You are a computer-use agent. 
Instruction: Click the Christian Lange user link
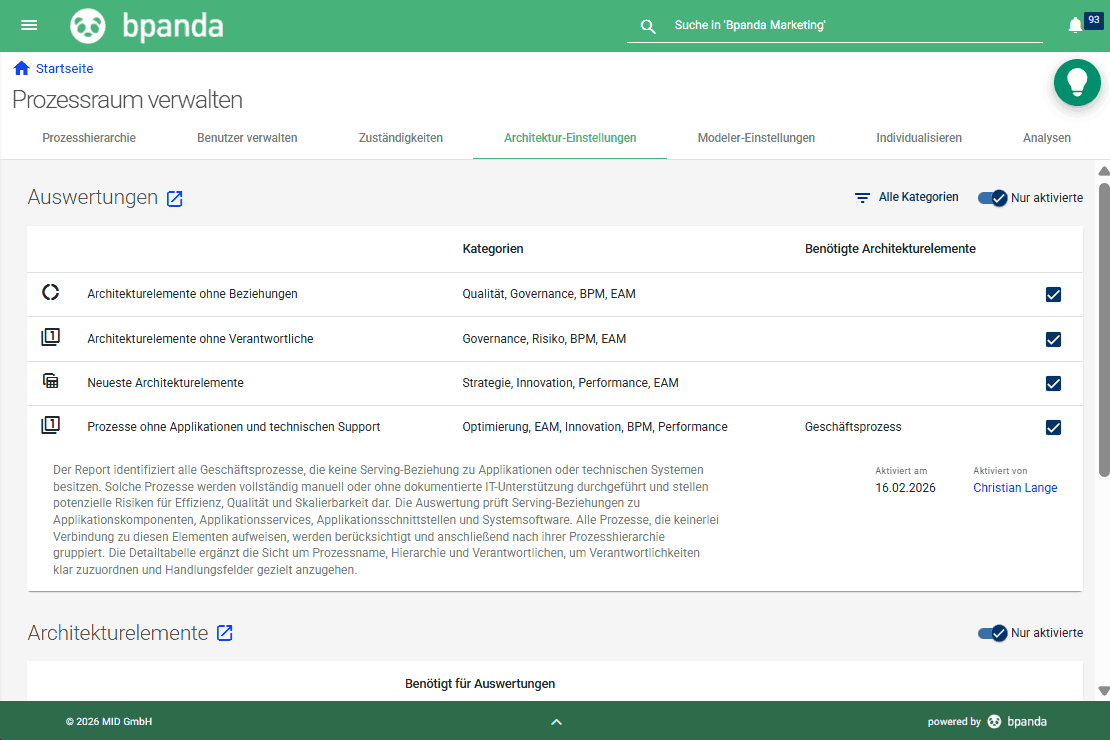tap(1015, 488)
